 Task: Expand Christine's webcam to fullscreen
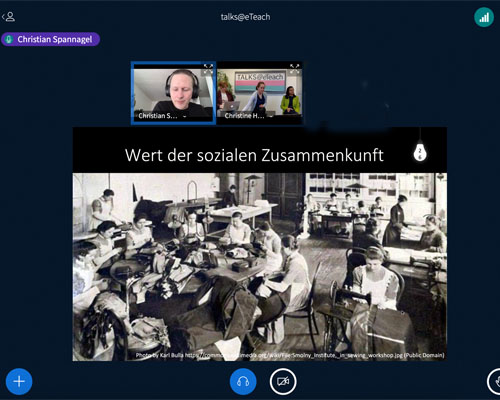click(294, 69)
